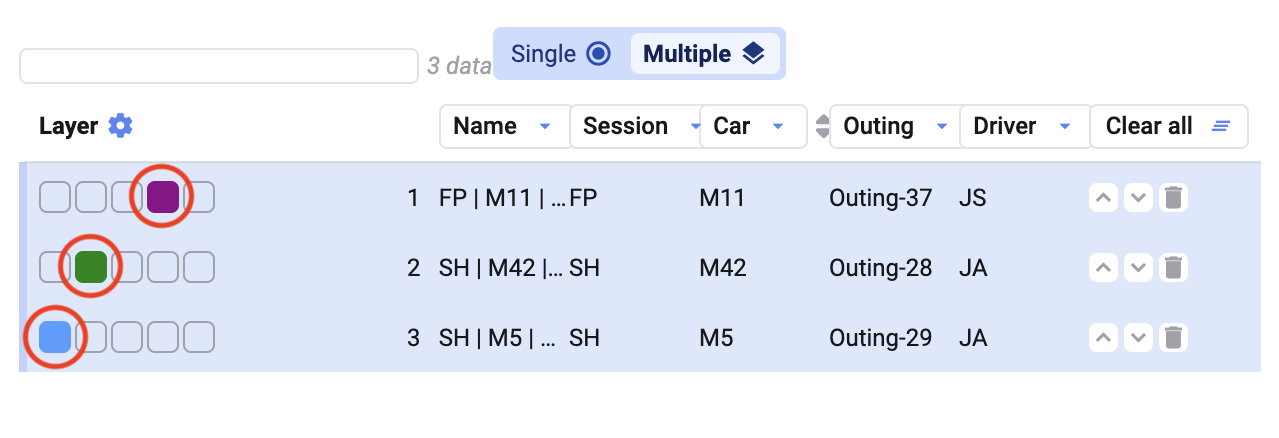The height and width of the screenshot is (438, 1279).
Task: Enable the last layer box for the M42 row
Action: 199,268
